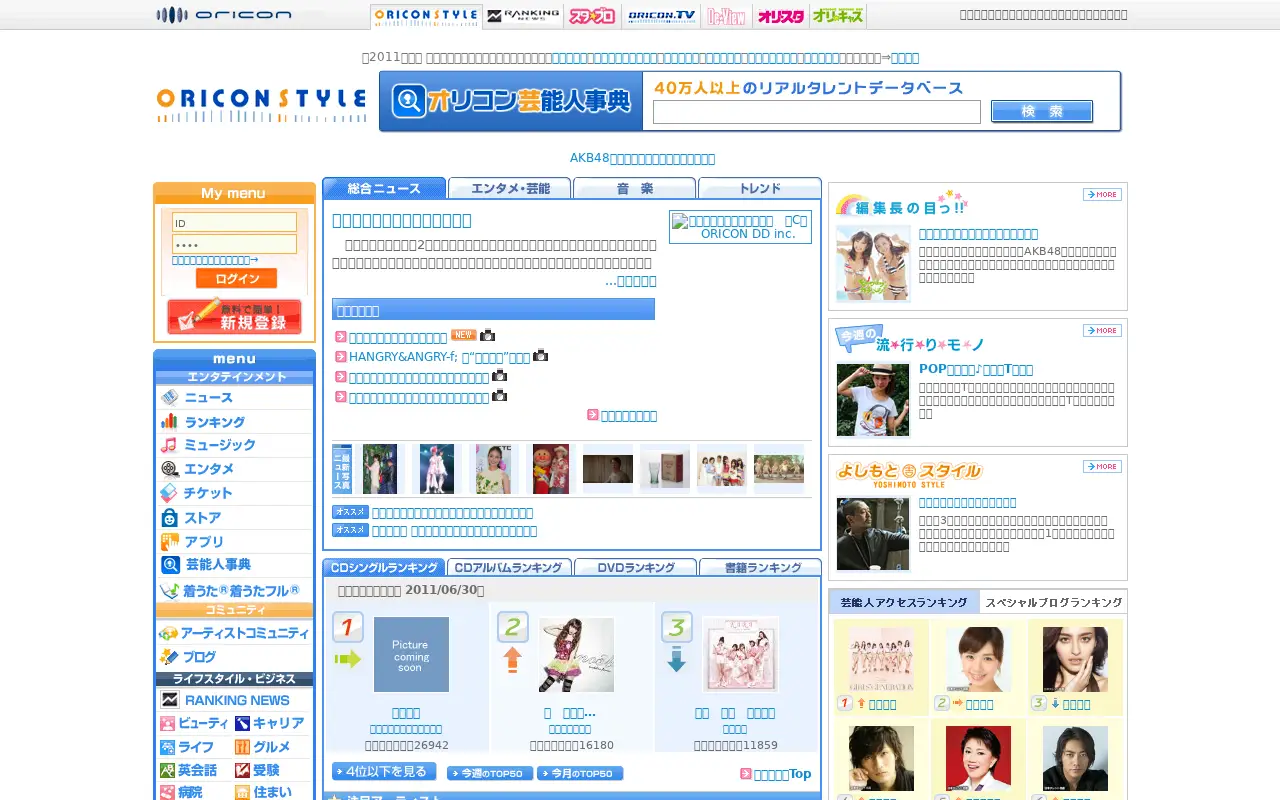Open the ニュース (News) item in the side menu
Screen dimensions: 1280x800
[x=234, y=397]
